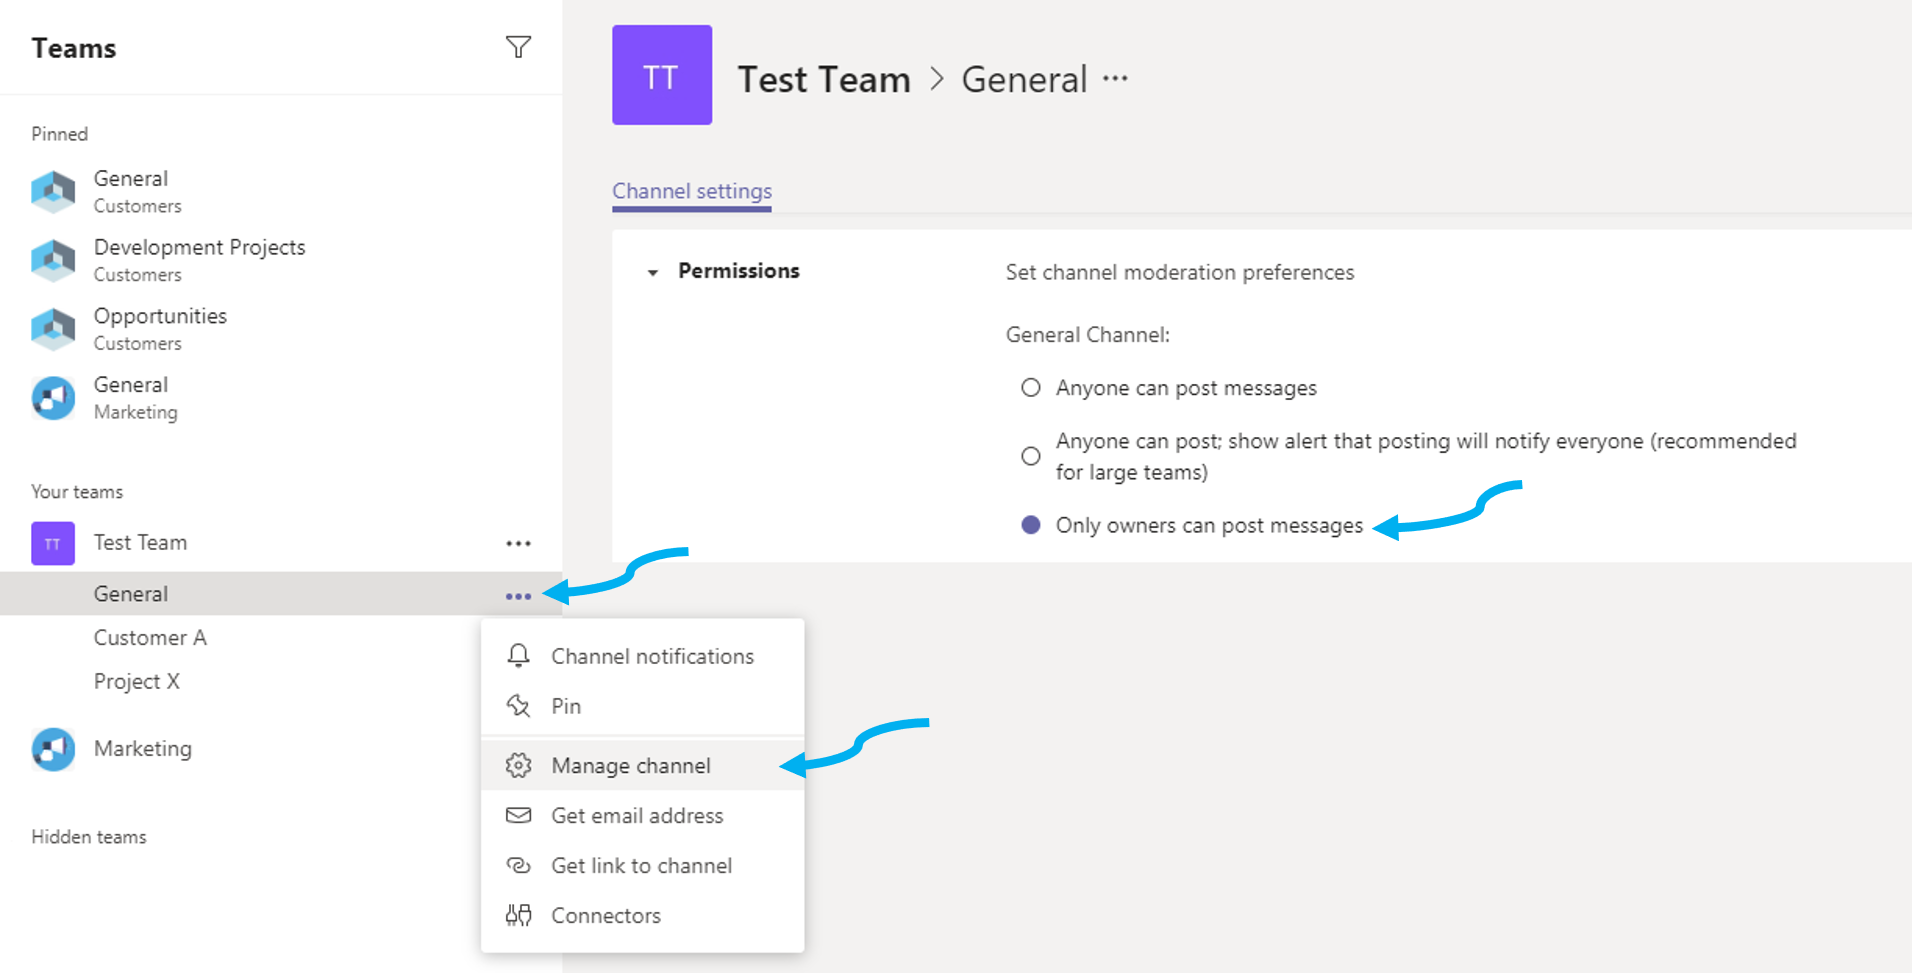1912x973 pixels.
Task: Collapse the Your teams section
Action: [x=77, y=492]
